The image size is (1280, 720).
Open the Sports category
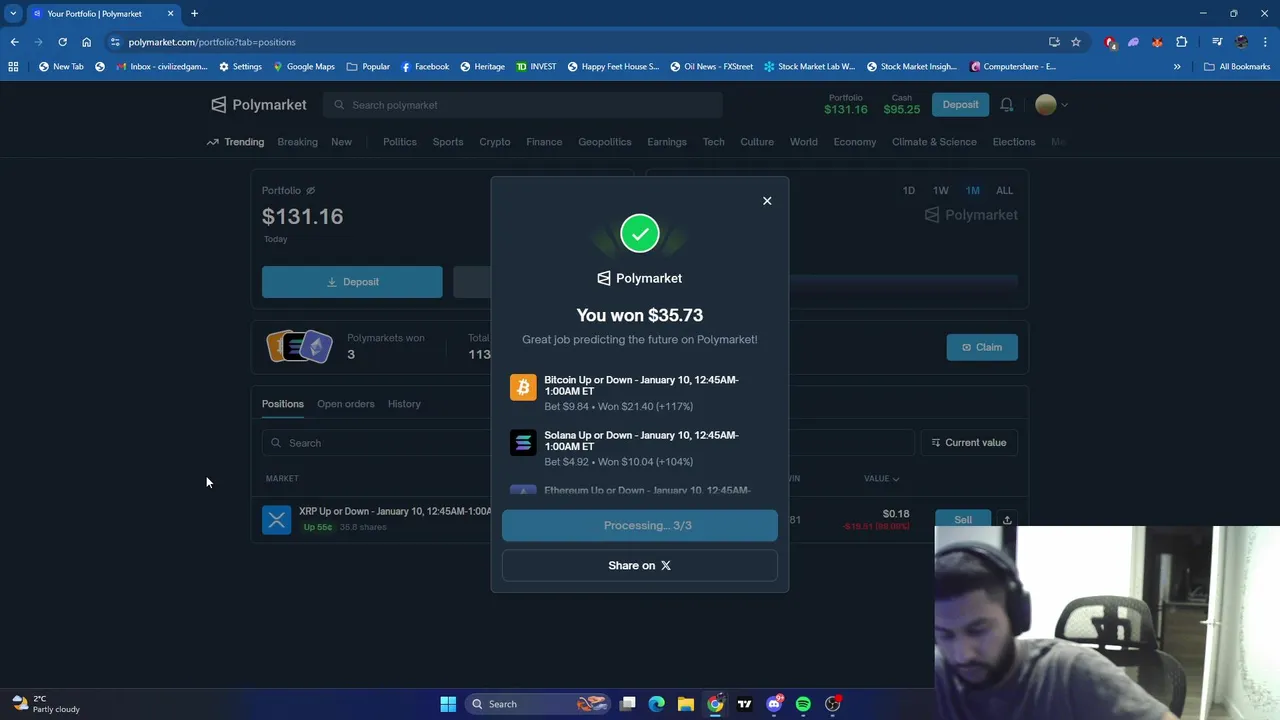click(x=448, y=142)
